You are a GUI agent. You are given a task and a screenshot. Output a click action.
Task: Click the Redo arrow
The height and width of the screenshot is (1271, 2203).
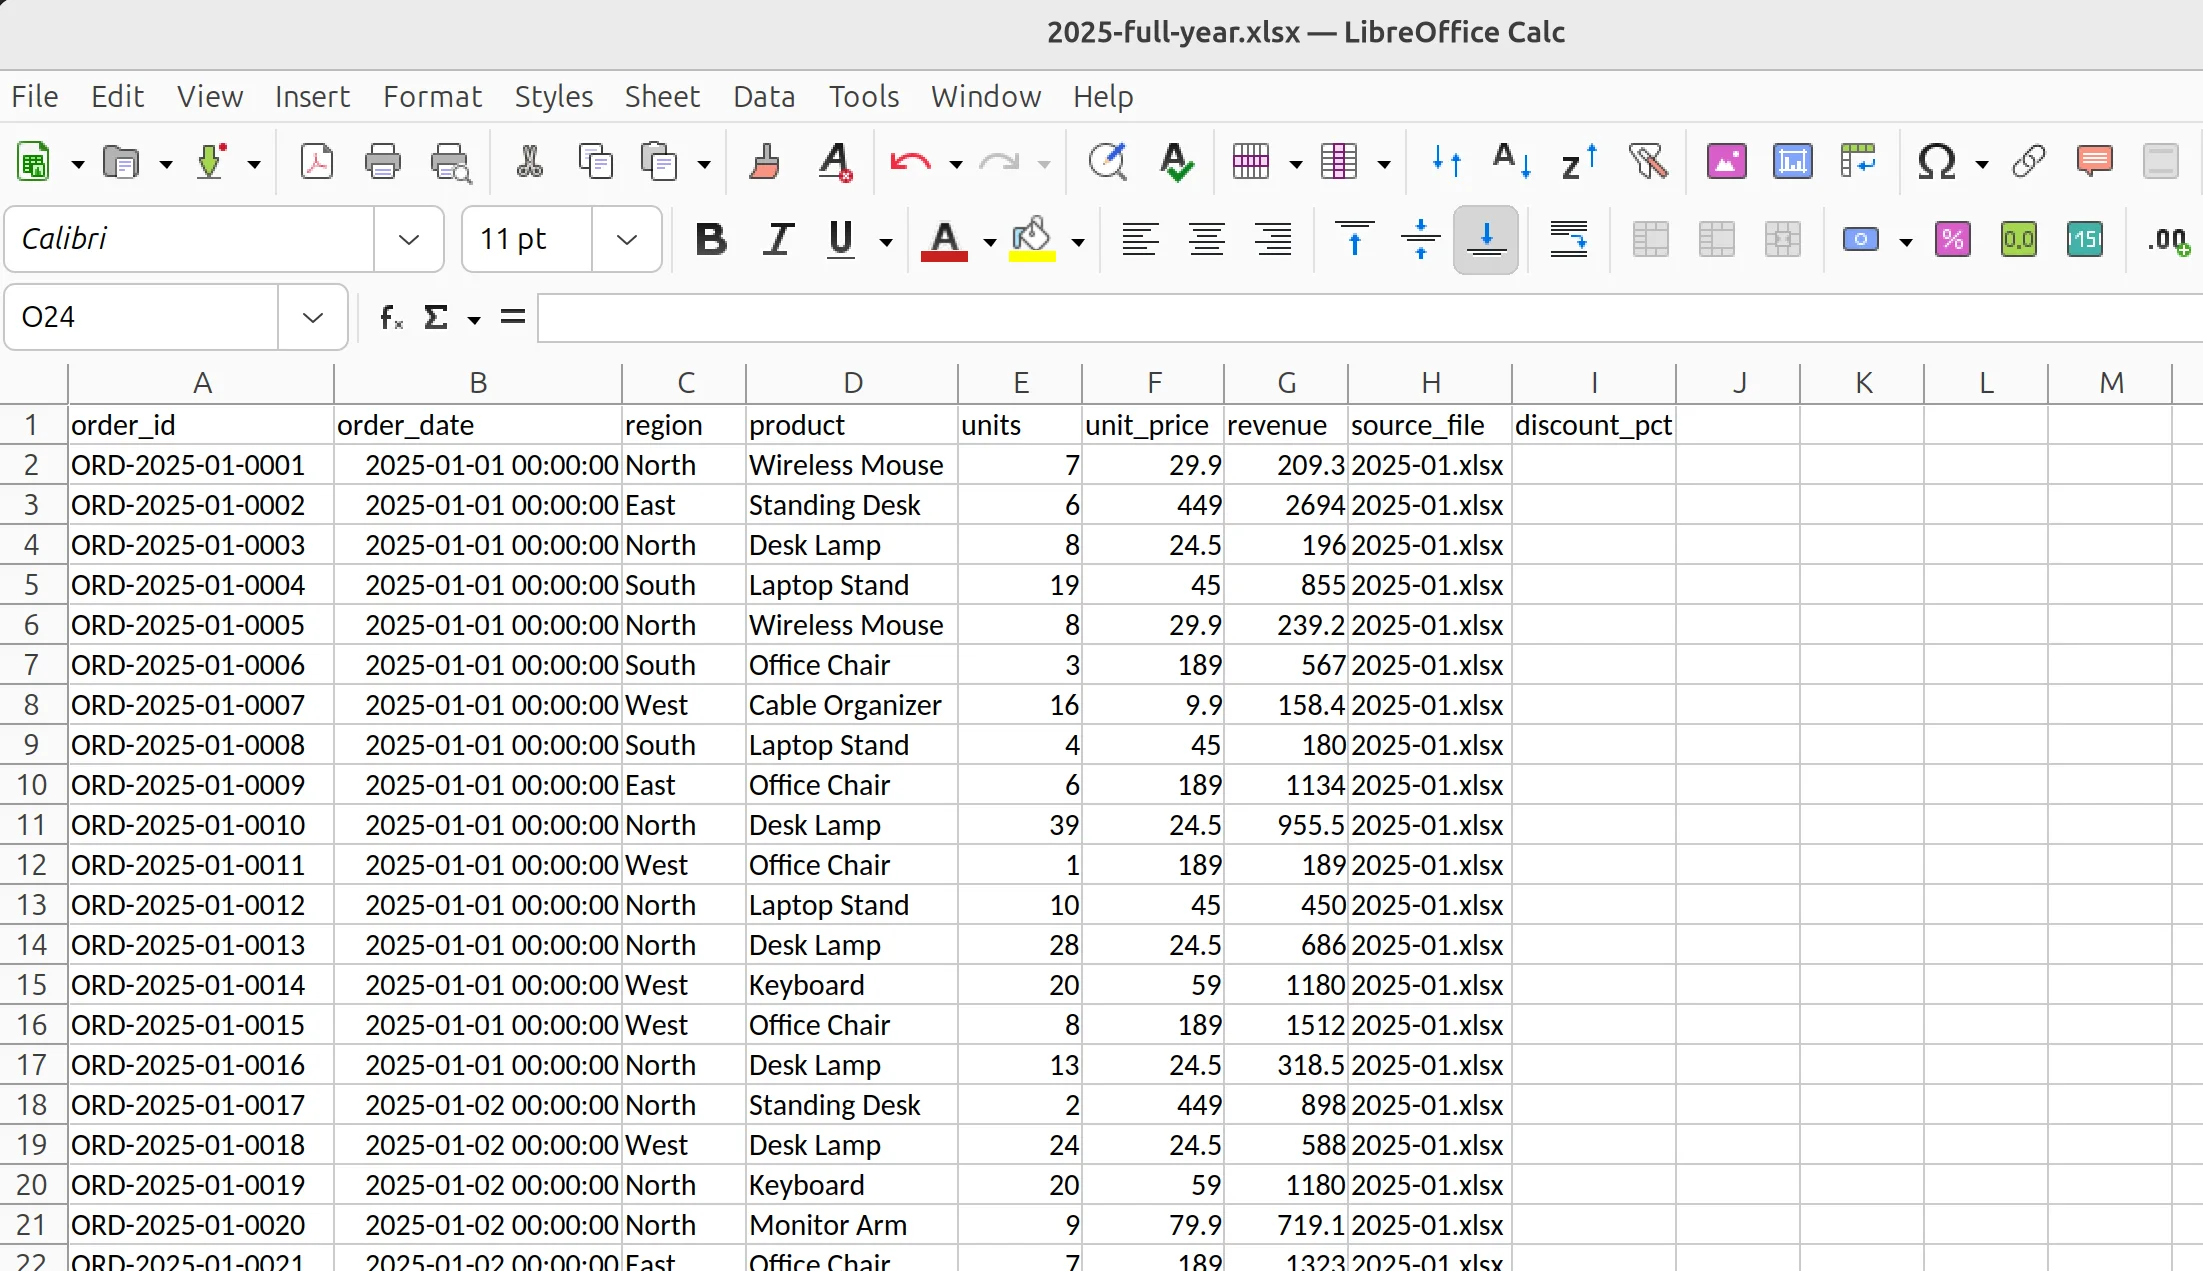(999, 161)
